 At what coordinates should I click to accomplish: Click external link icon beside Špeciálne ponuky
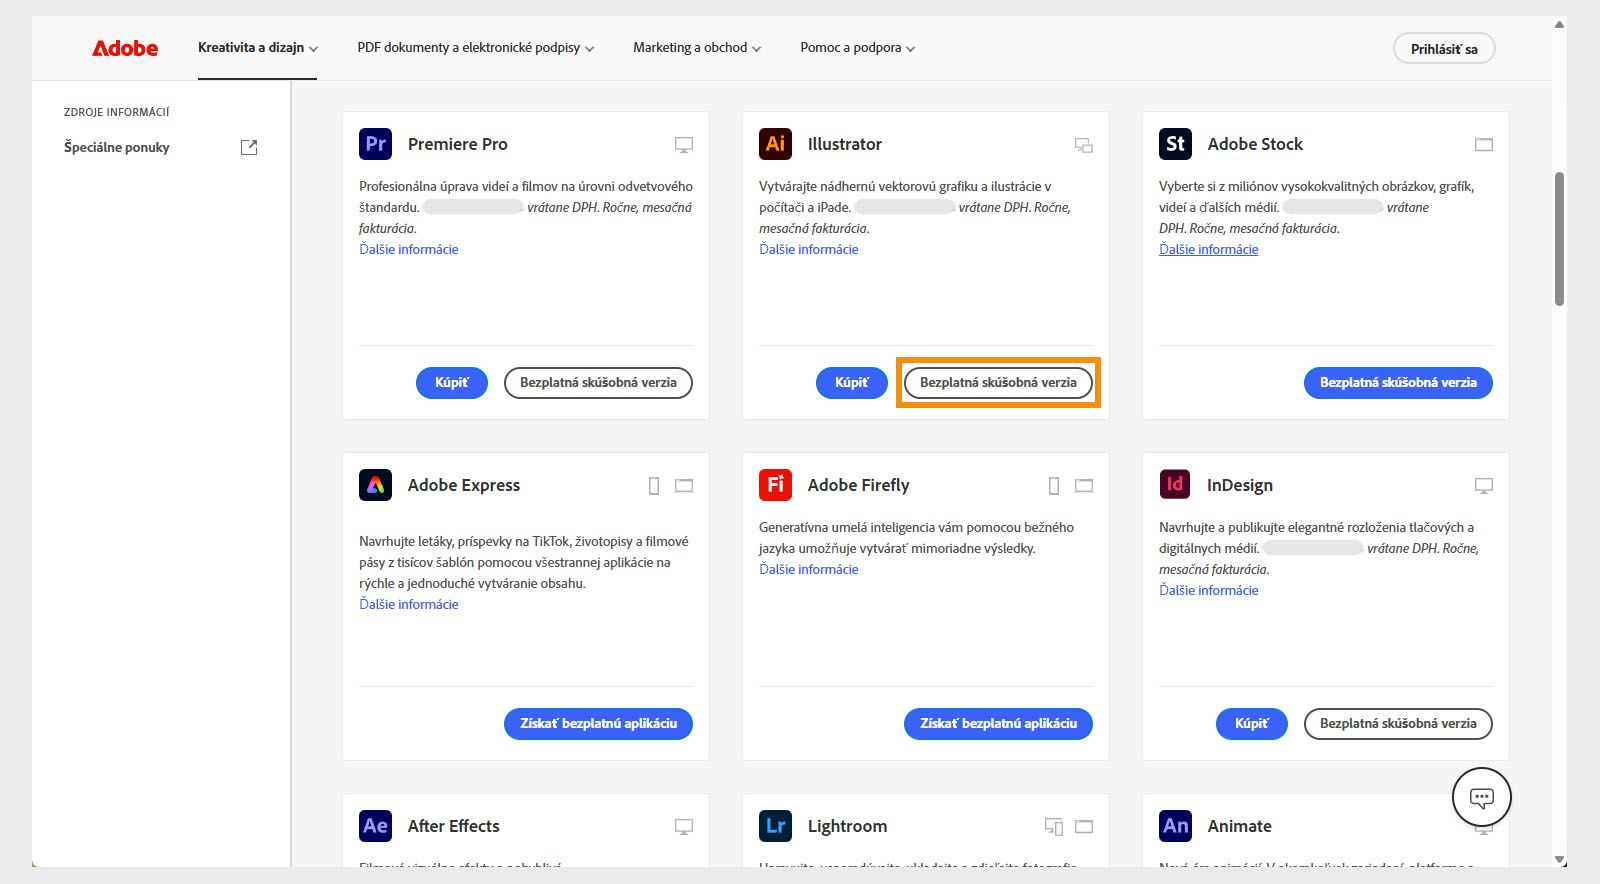pyautogui.click(x=249, y=148)
